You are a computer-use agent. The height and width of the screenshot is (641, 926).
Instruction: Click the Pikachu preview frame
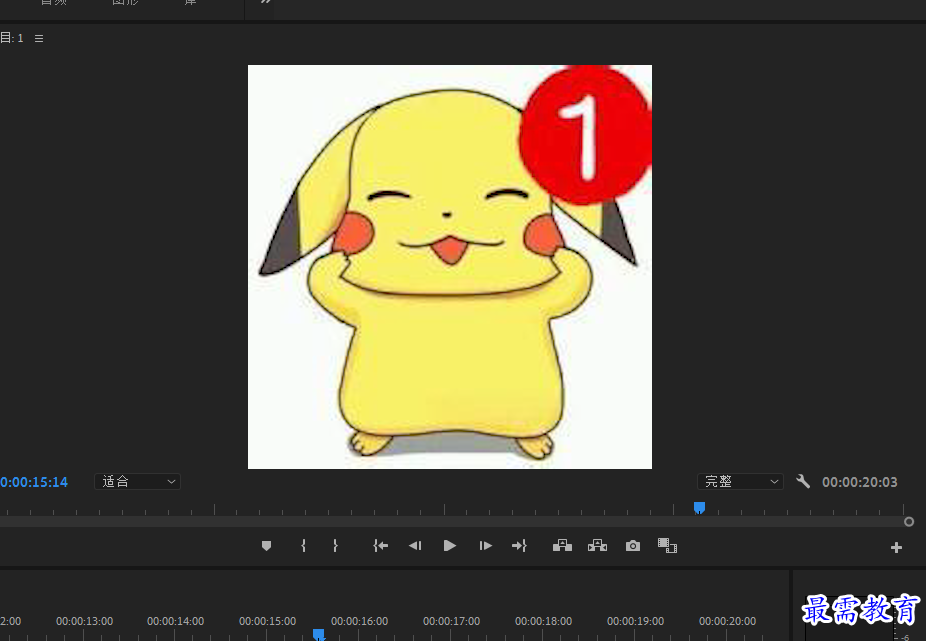tap(450, 267)
